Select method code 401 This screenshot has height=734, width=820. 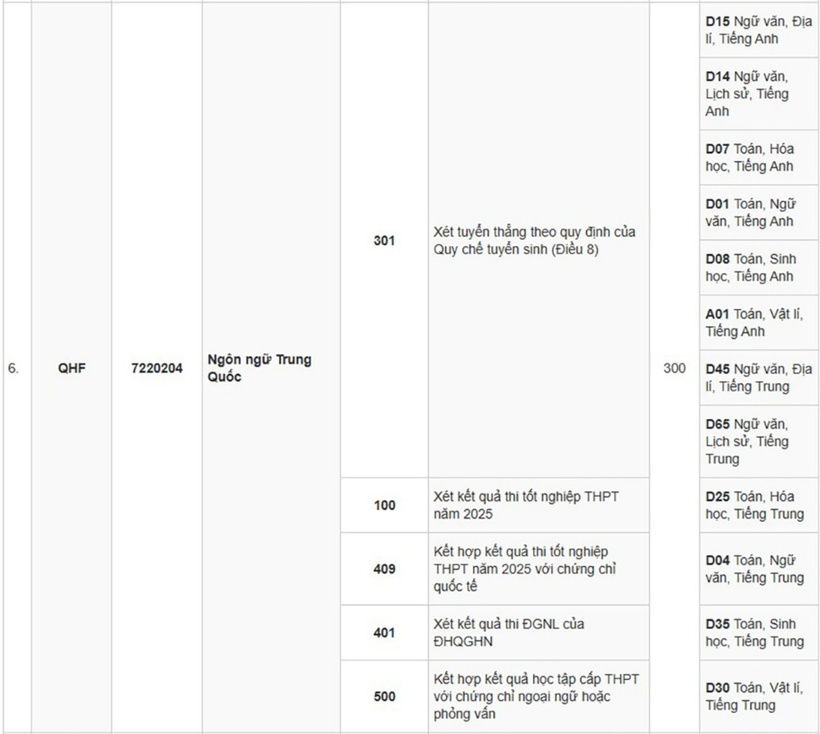click(384, 633)
